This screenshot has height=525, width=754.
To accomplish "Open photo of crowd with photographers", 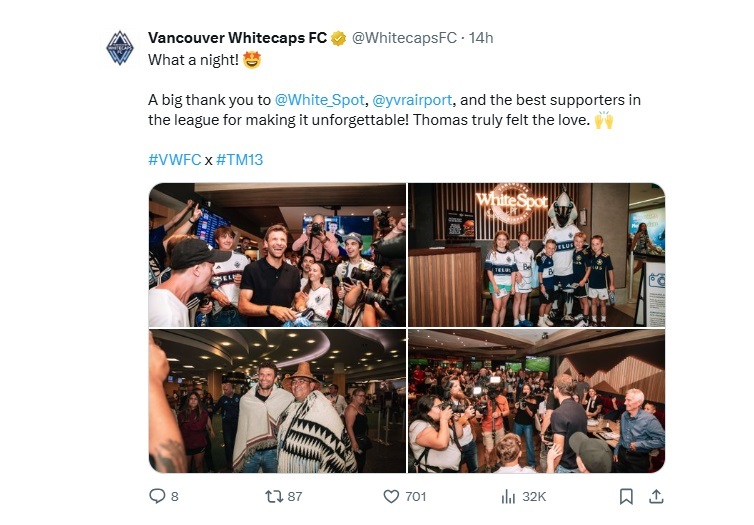I will point(537,401).
